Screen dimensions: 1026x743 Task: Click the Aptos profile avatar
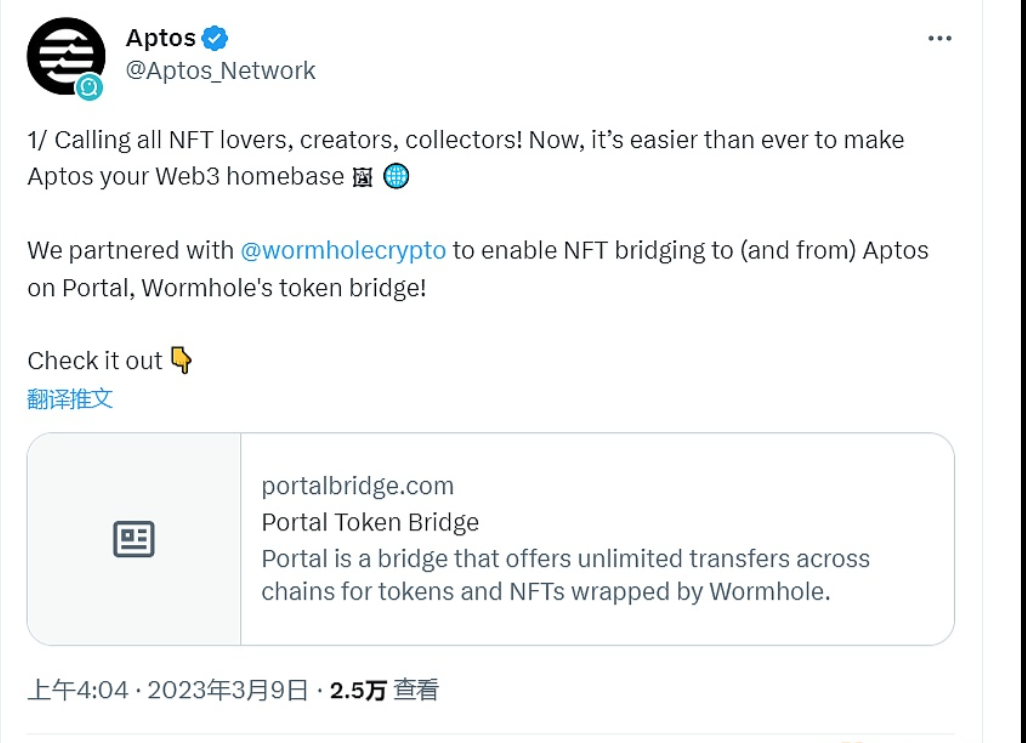point(65,56)
